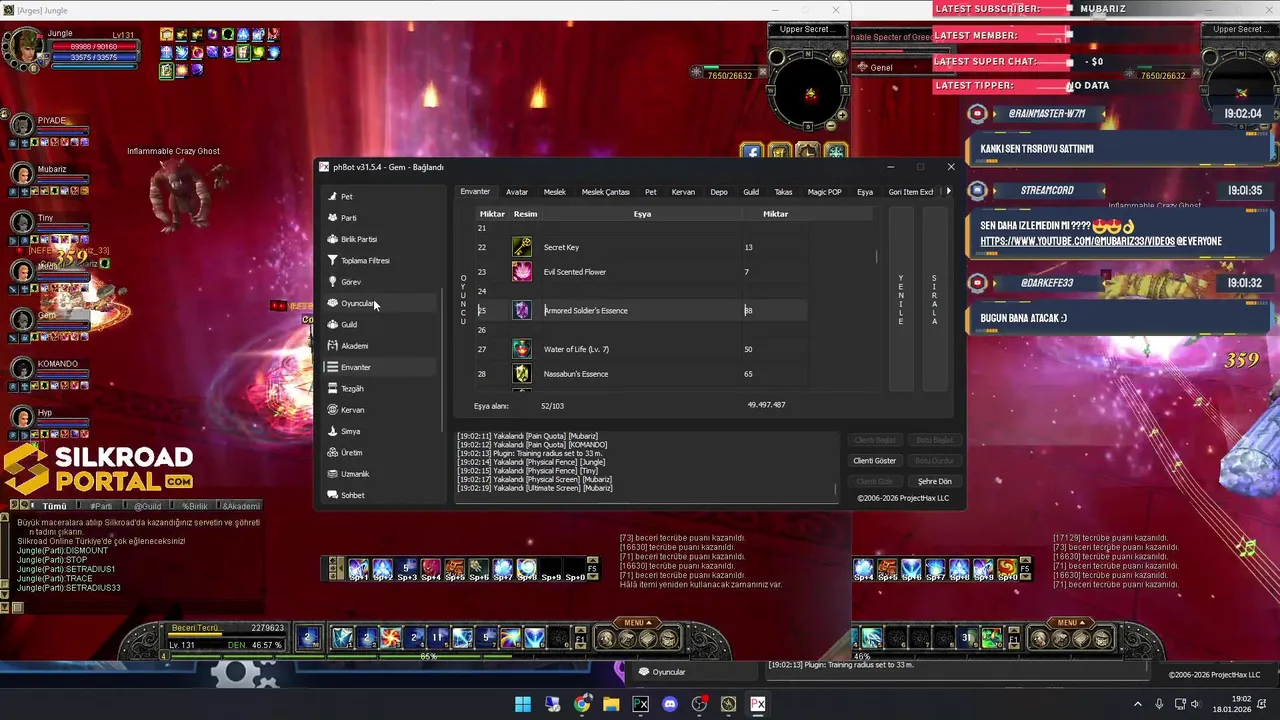
Task: Click the 52/103 item space value
Action: (x=552, y=406)
